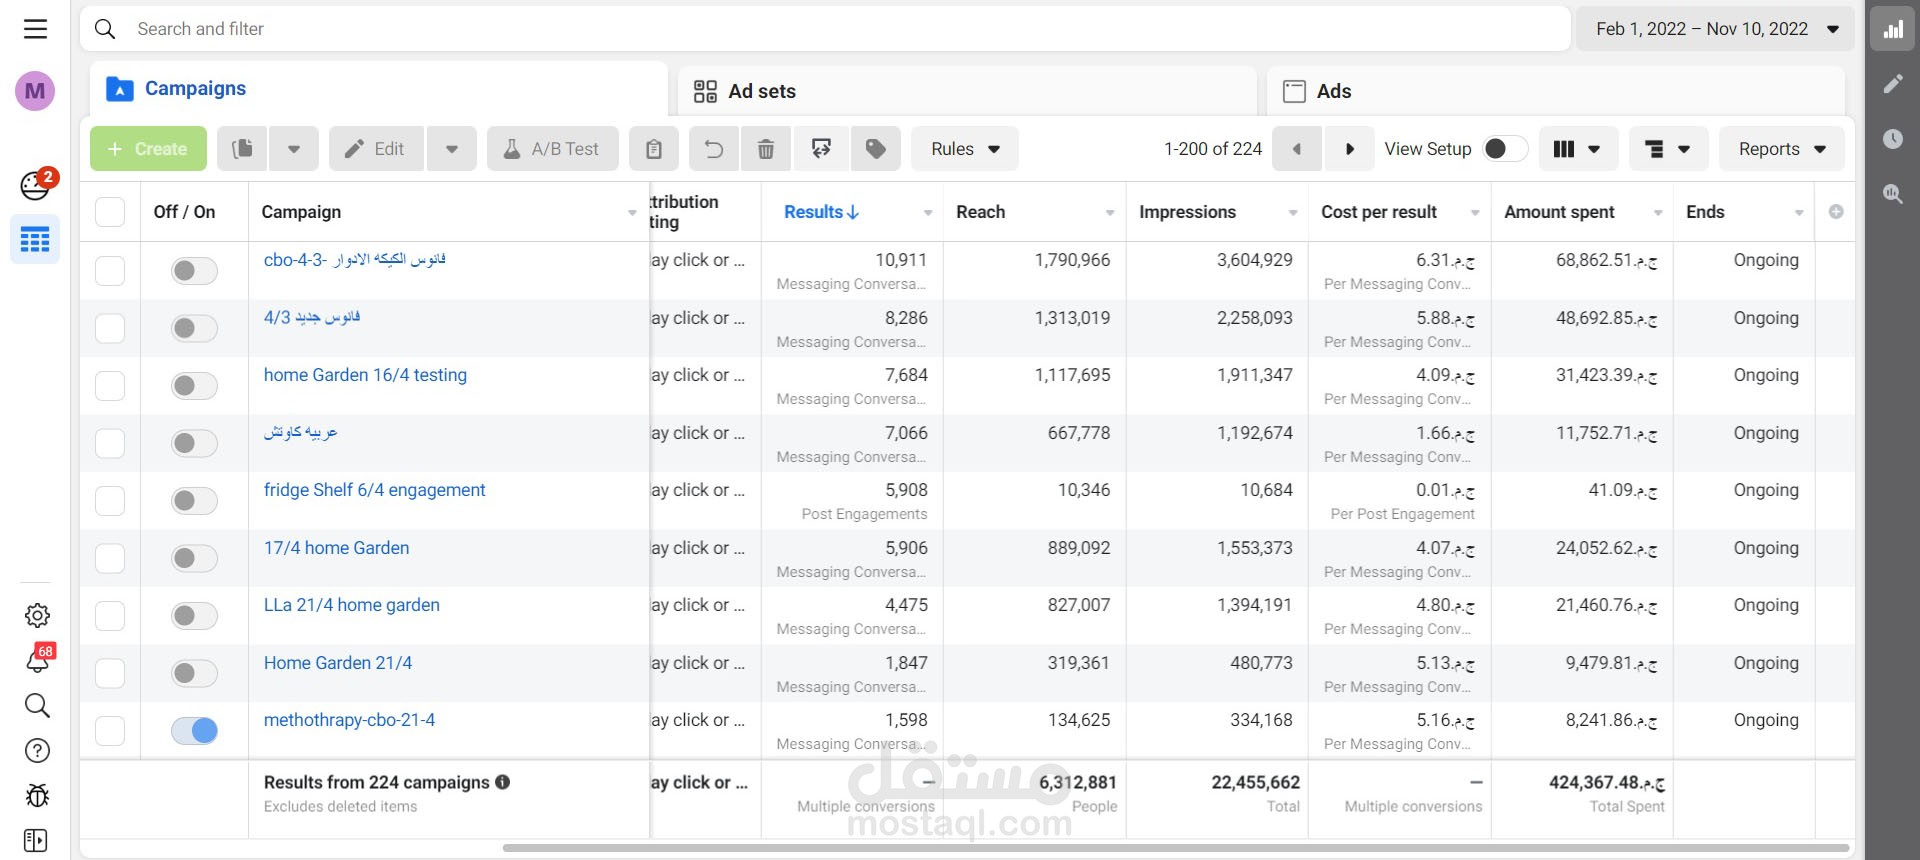Open the edit pencil panel icon
The image size is (1920, 860).
(1893, 84)
